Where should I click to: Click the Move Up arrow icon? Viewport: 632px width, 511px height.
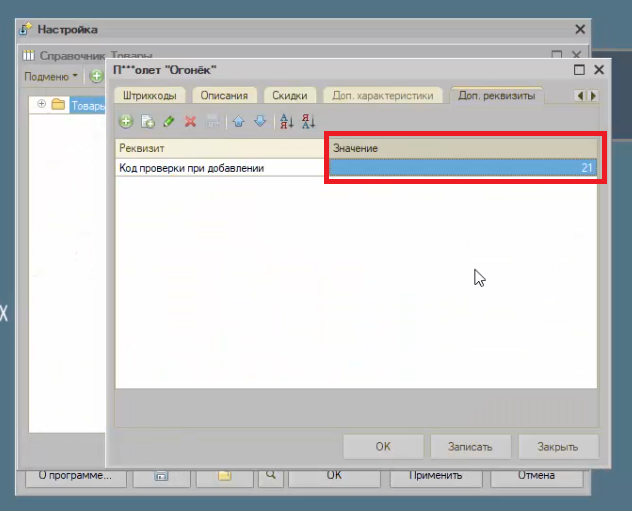[x=238, y=121]
